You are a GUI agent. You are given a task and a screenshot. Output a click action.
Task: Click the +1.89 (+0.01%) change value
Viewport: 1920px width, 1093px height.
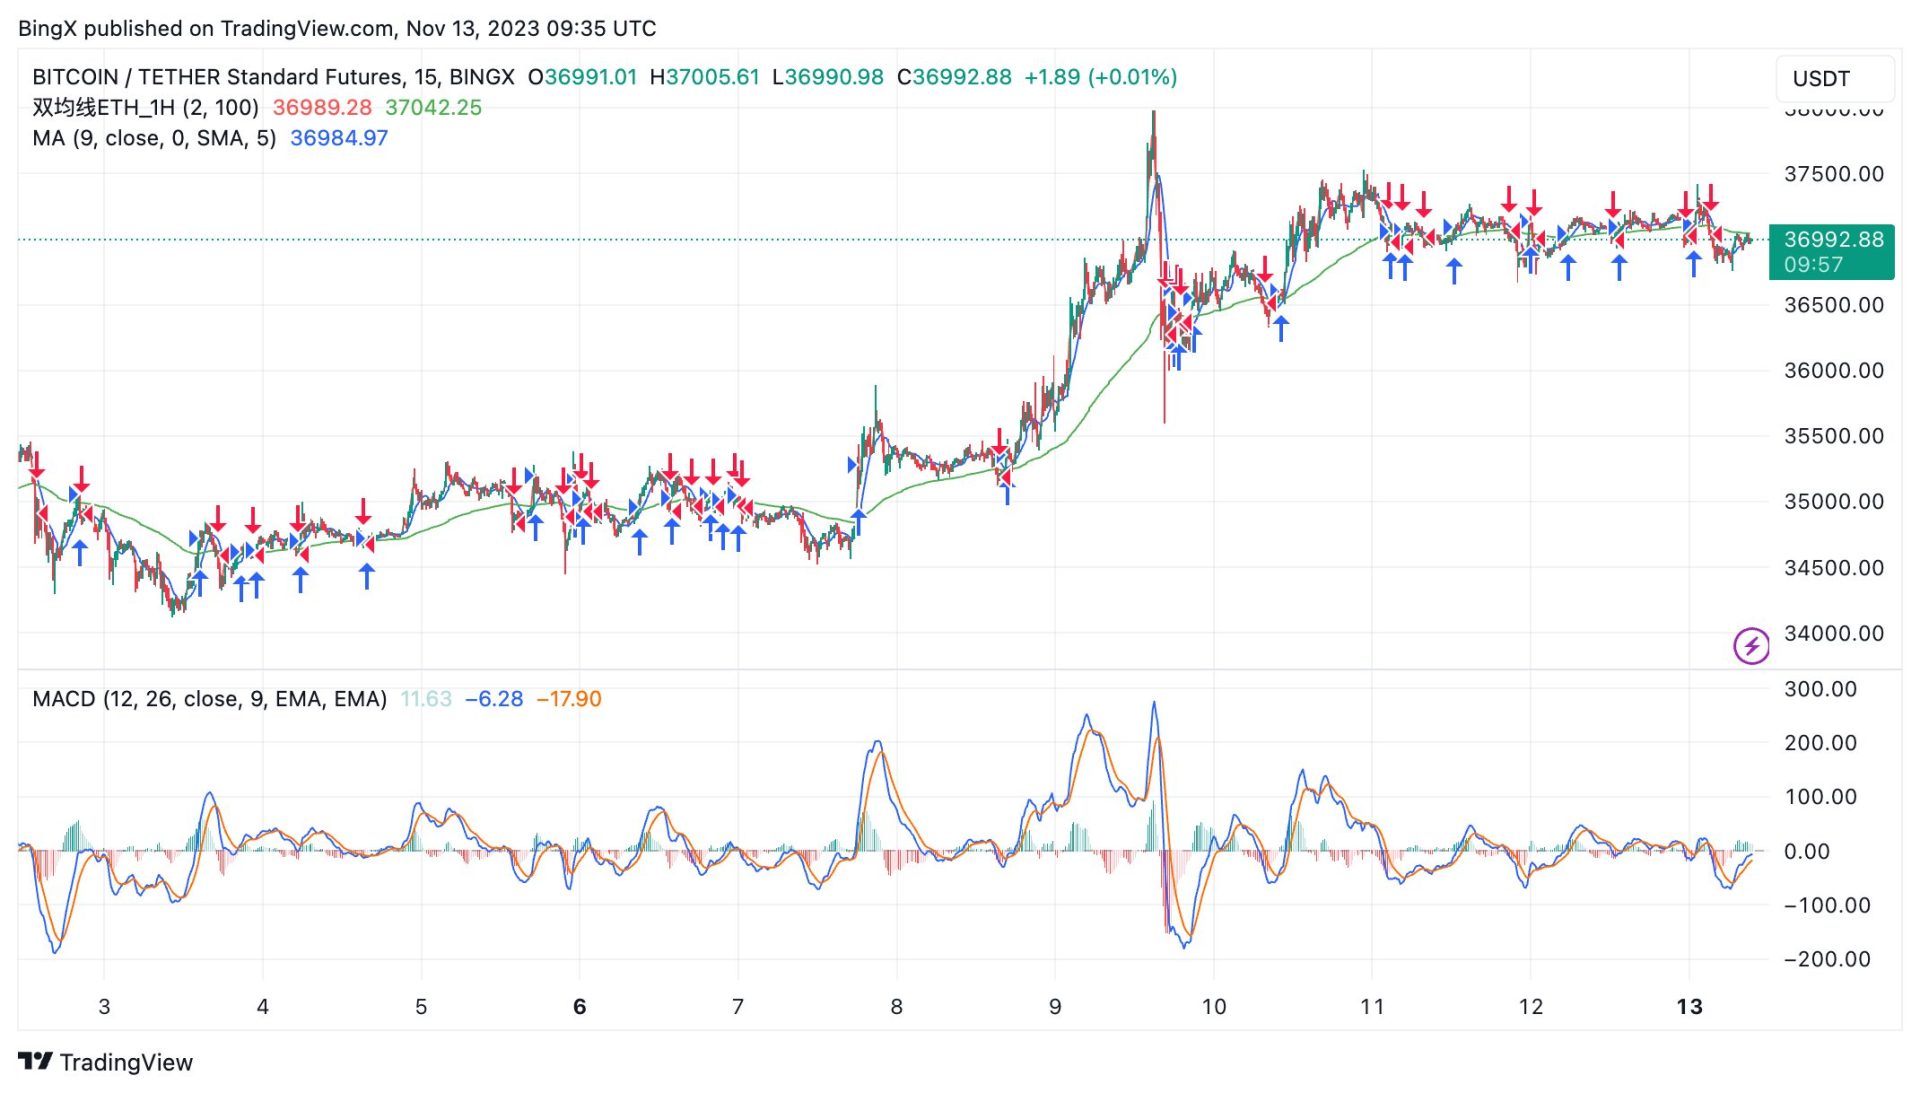(1100, 77)
